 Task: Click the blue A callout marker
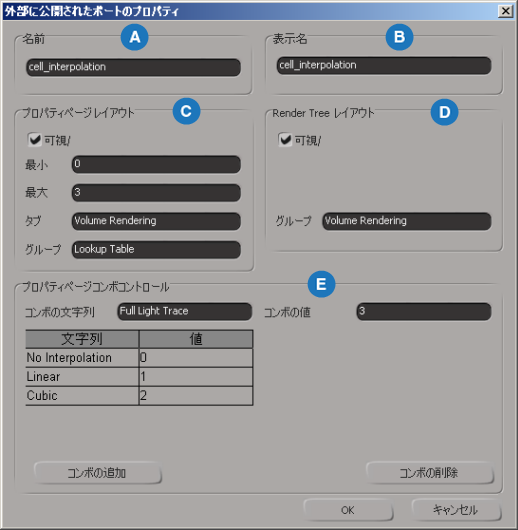pos(135,37)
